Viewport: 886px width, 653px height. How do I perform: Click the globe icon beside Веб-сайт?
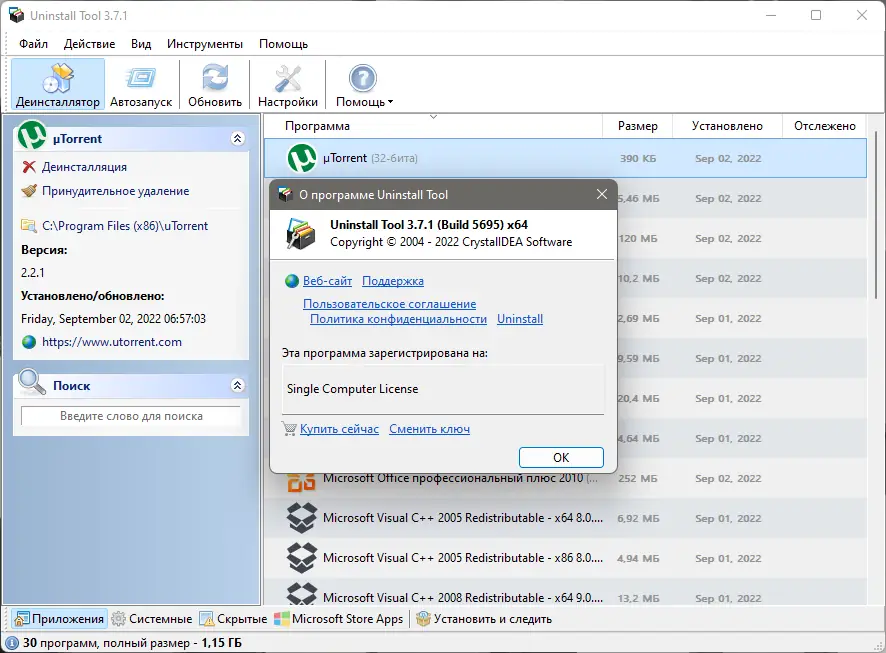click(292, 281)
